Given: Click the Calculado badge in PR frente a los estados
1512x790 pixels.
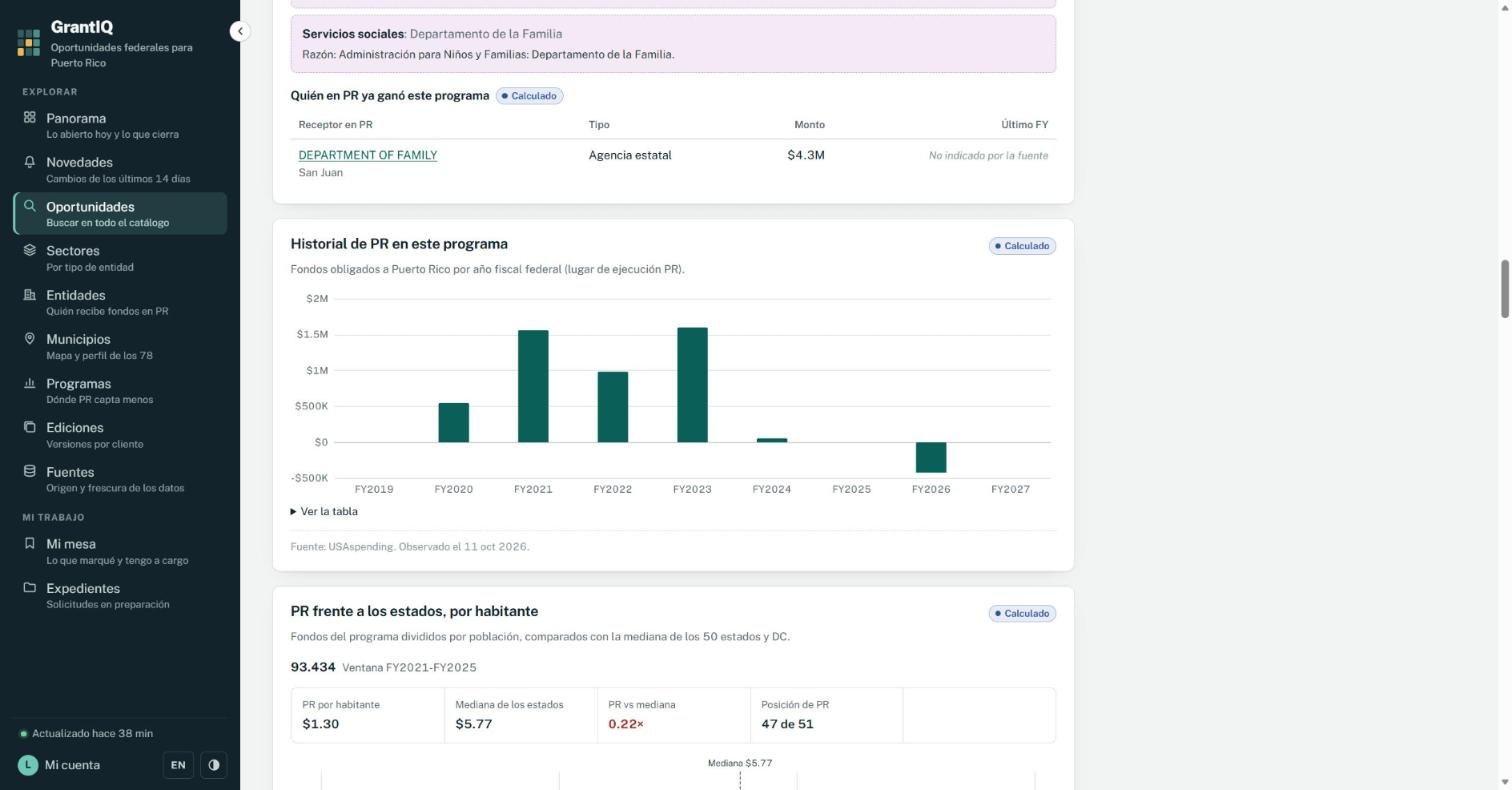Looking at the screenshot, I should (x=1022, y=614).
